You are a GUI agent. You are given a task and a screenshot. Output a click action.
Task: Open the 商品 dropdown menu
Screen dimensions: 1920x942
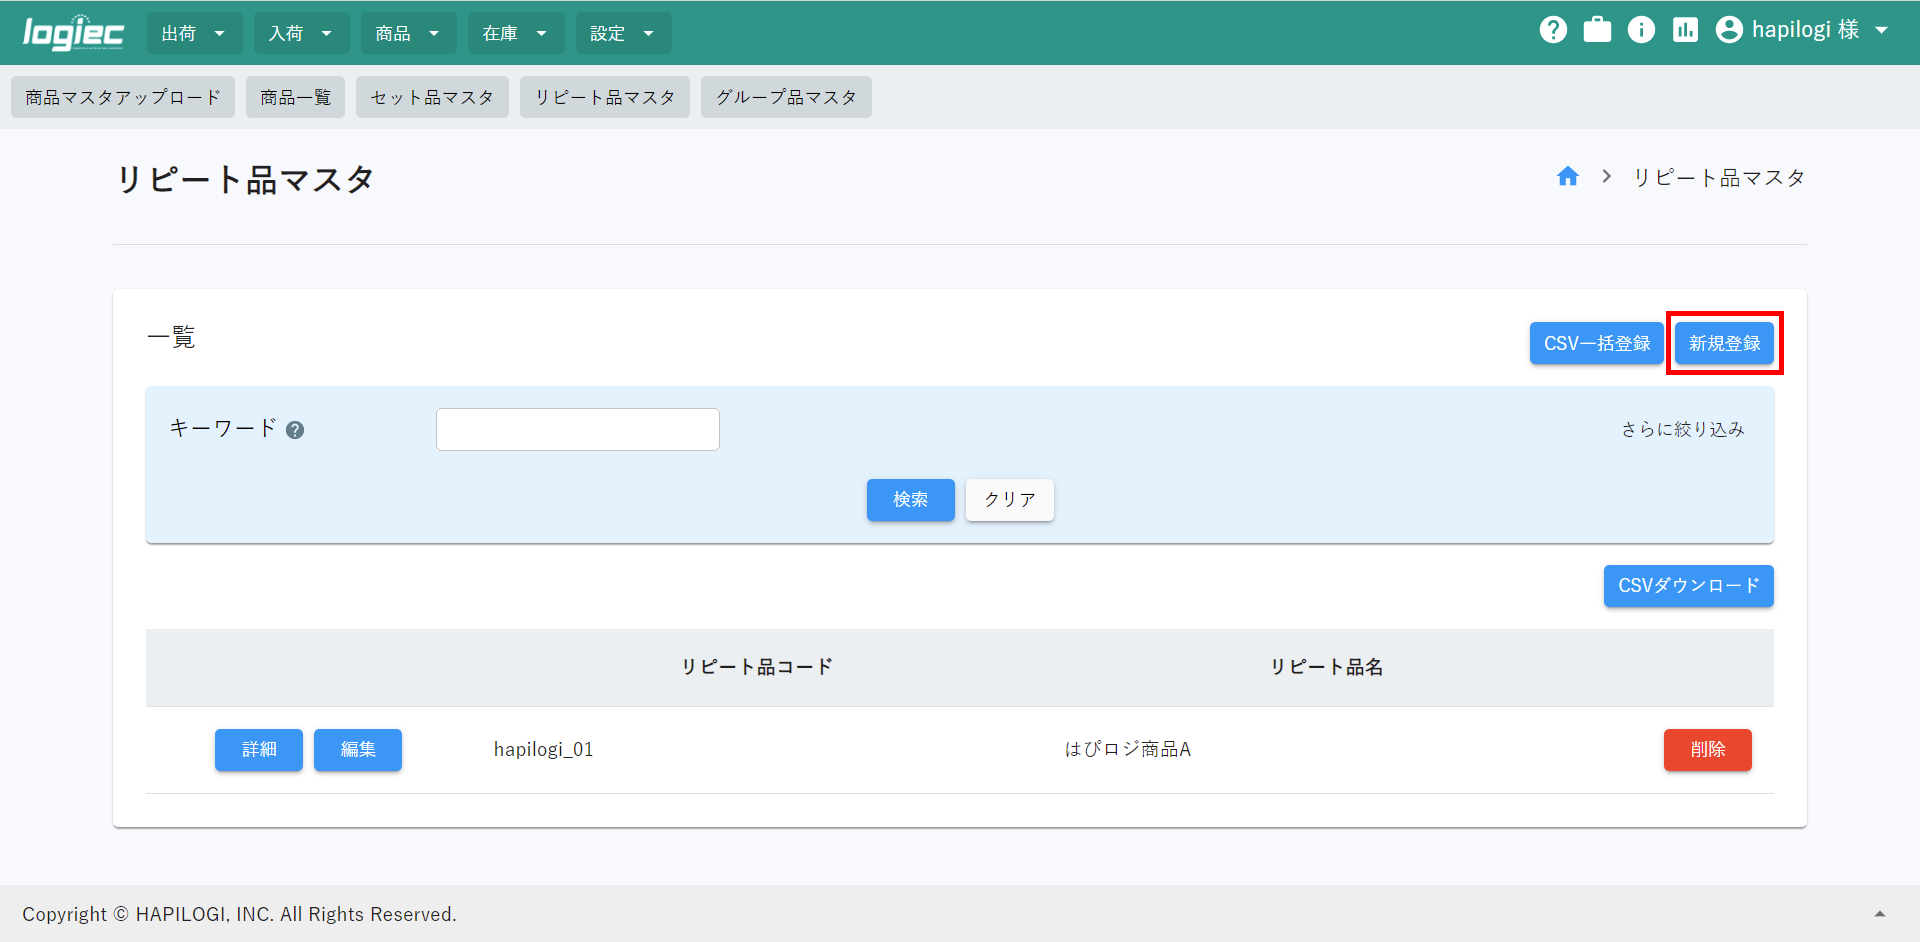408,33
